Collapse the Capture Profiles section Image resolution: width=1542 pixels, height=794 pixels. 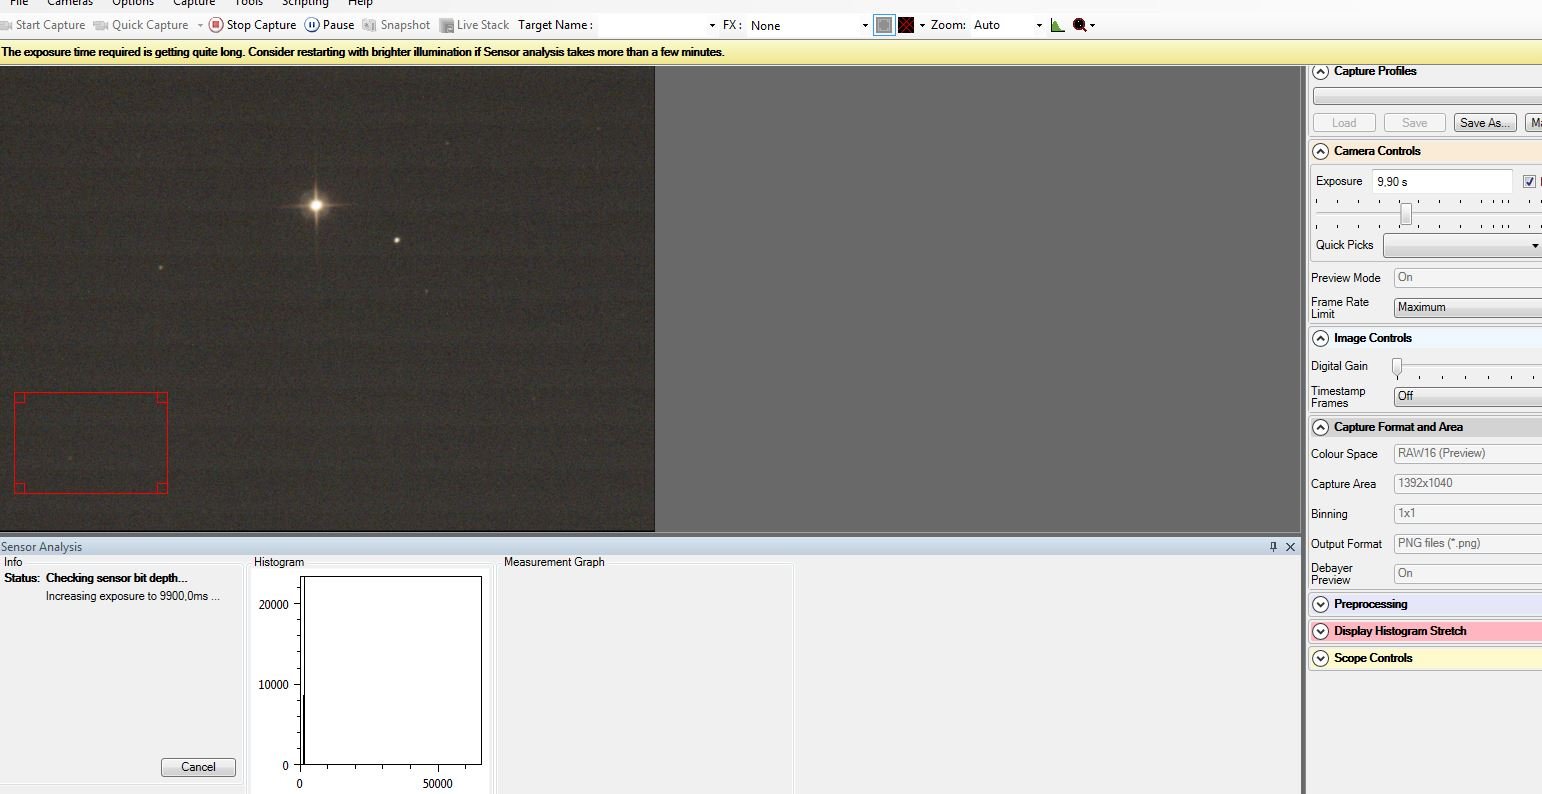pyautogui.click(x=1320, y=72)
